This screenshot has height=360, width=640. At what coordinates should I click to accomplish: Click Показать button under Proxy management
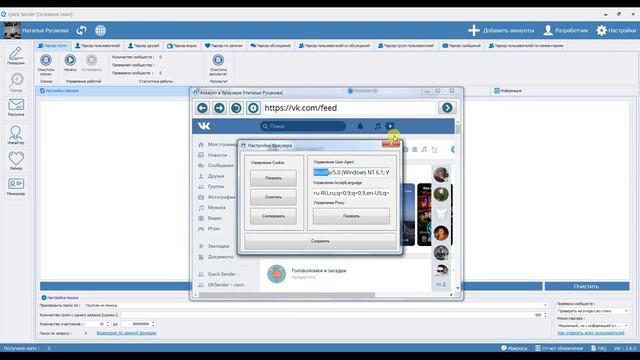(351, 216)
